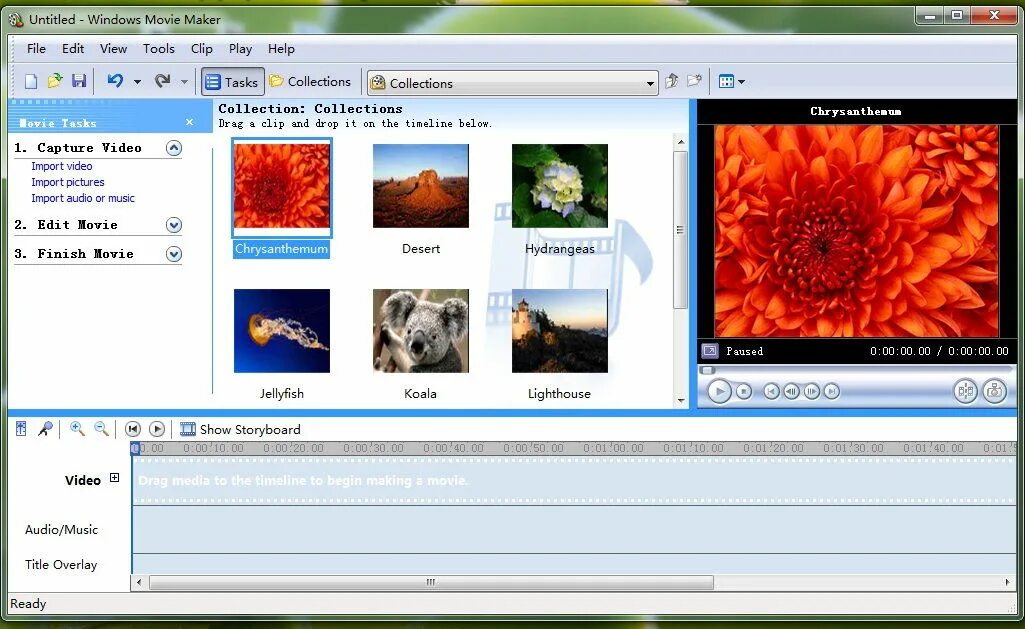Click the preview seek bar slider
The image size is (1025, 629).
[x=708, y=371]
